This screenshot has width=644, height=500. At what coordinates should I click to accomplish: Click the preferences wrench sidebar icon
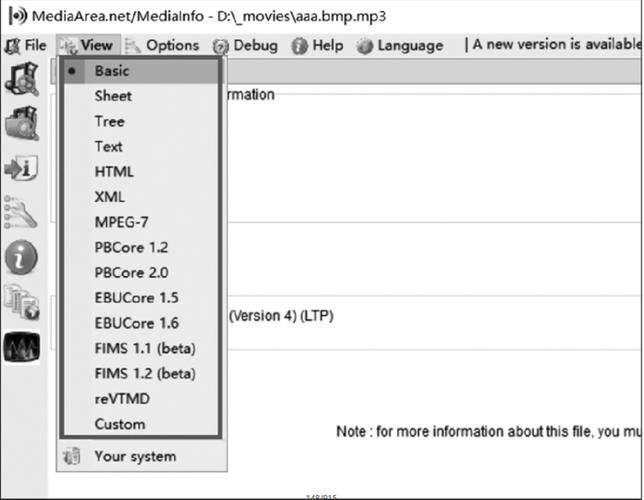(21, 212)
